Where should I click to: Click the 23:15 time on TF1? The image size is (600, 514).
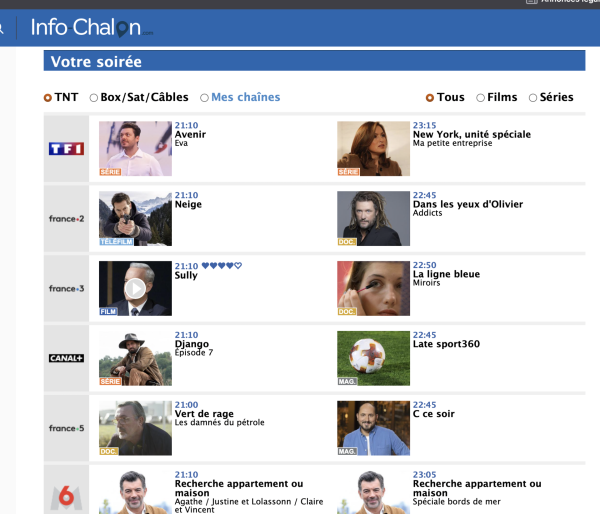point(424,125)
